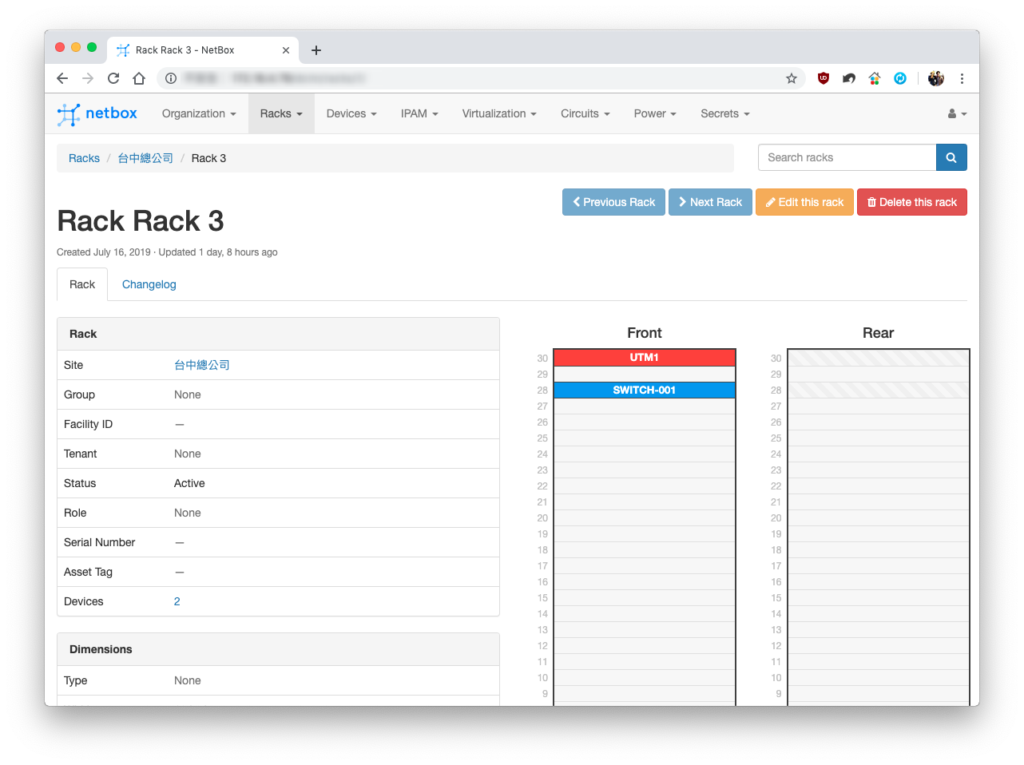Click the NetBox logo
Viewport: 1024px width, 765px height.
(x=97, y=114)
